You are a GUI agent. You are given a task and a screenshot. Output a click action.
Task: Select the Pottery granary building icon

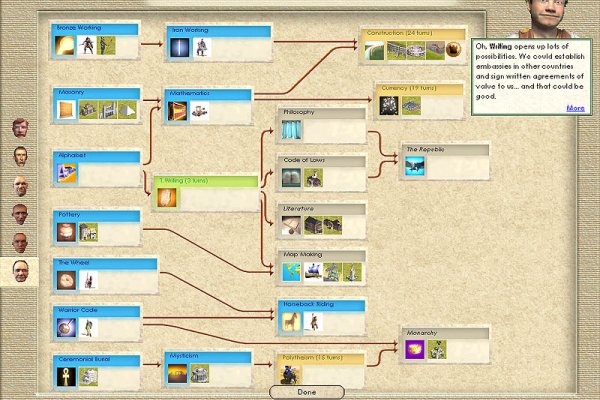[x=88, y=232]
